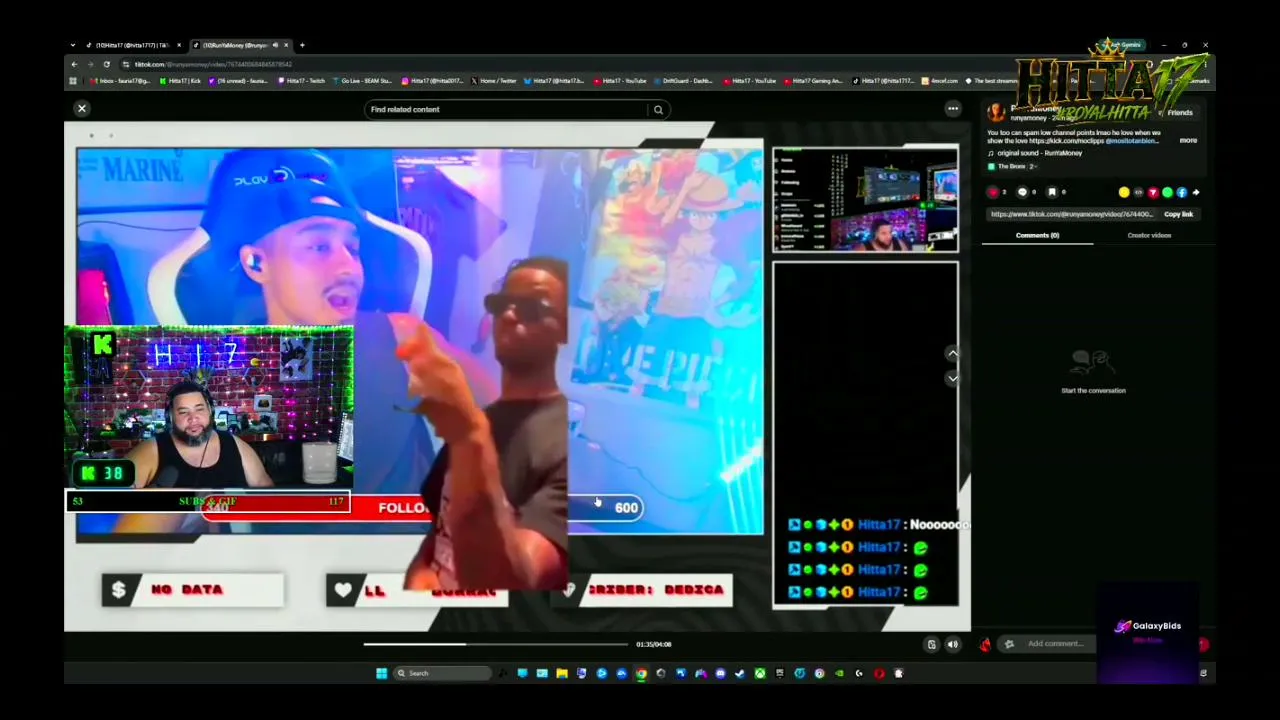
Task: Open the 4mcef.com bookmark
Action: (941, 81)
